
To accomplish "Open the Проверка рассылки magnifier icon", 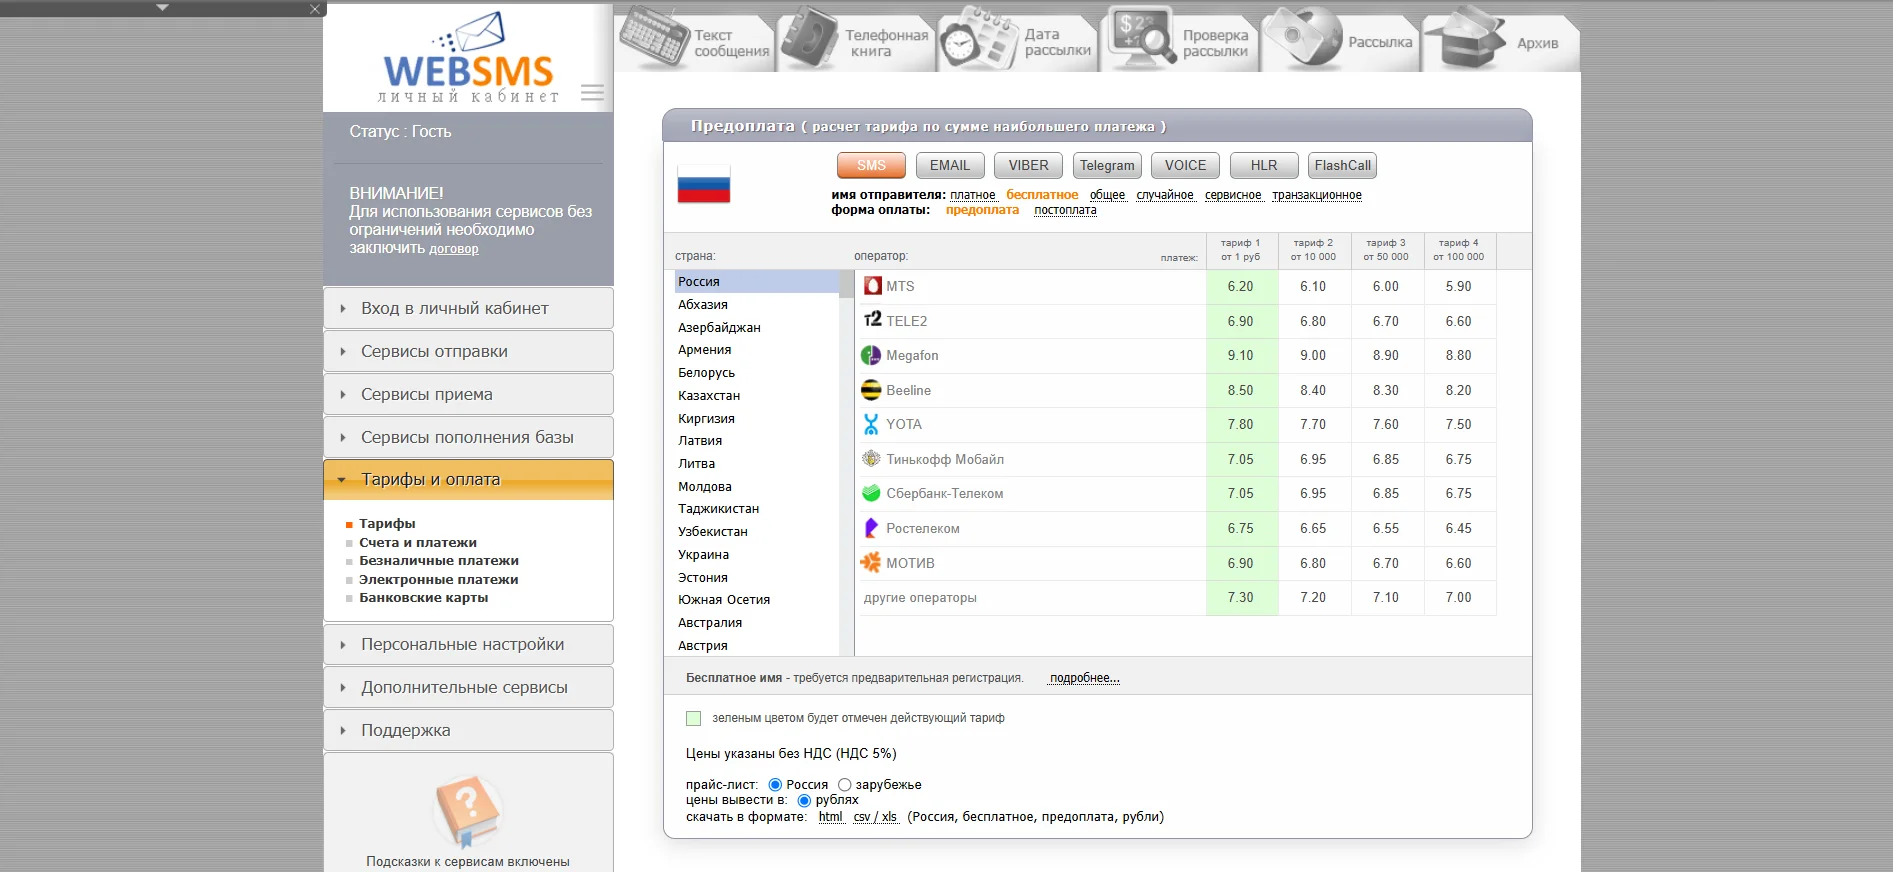I will [x=1140, y=36].
